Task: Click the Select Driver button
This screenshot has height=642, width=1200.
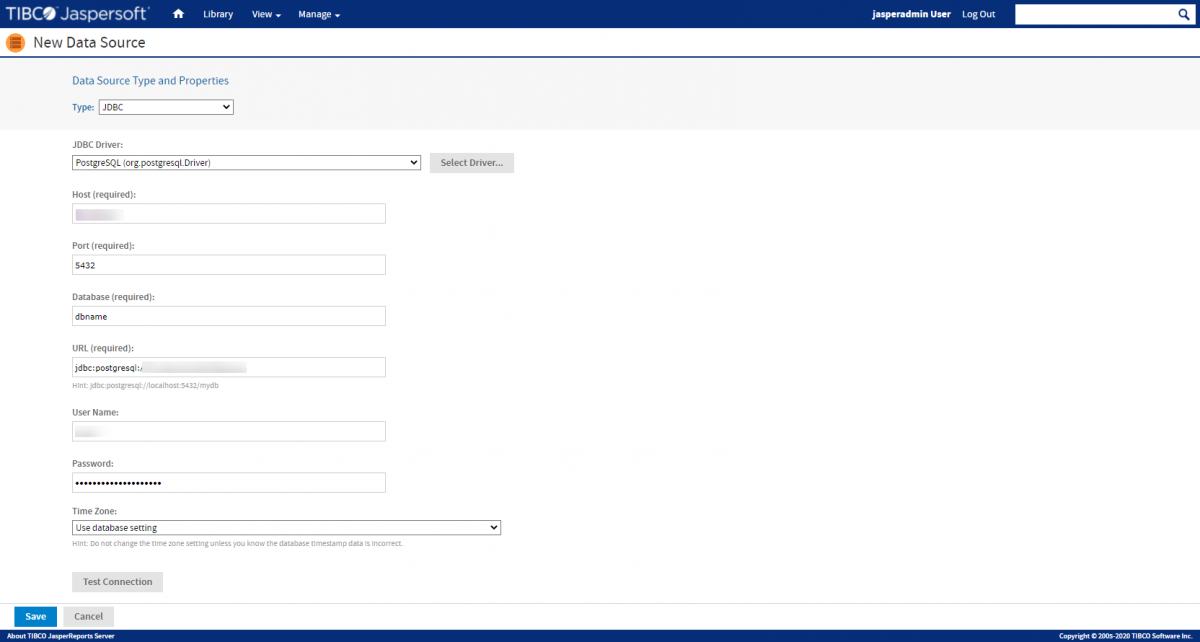Action: coord(471,163)
